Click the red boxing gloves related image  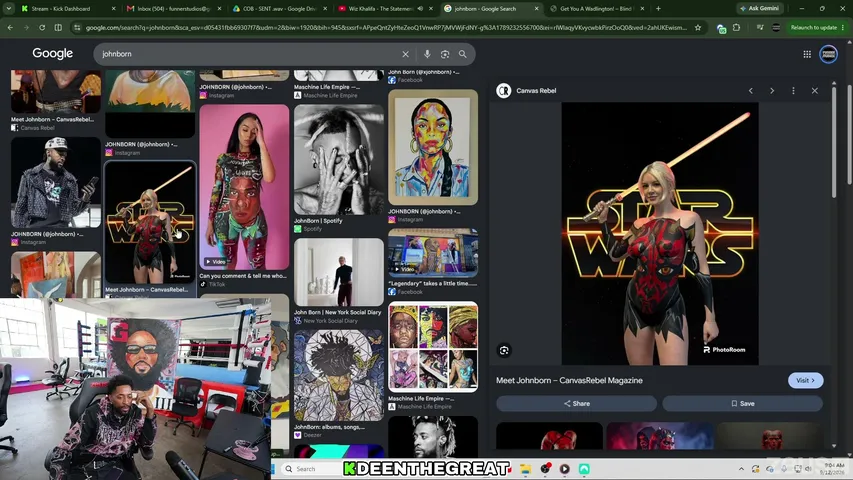tap(549, 436)
